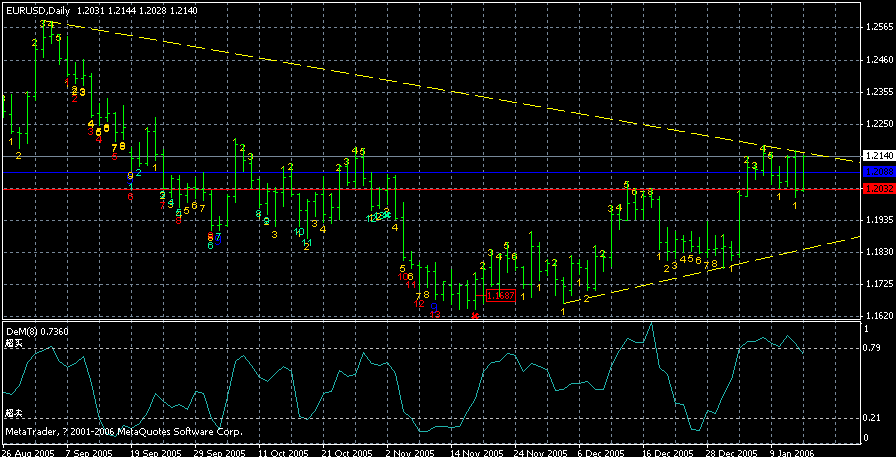This screenshot has width=896, height=457.
Task: Select the red boxed 1.1637 price label
Action: pos(499,296)
